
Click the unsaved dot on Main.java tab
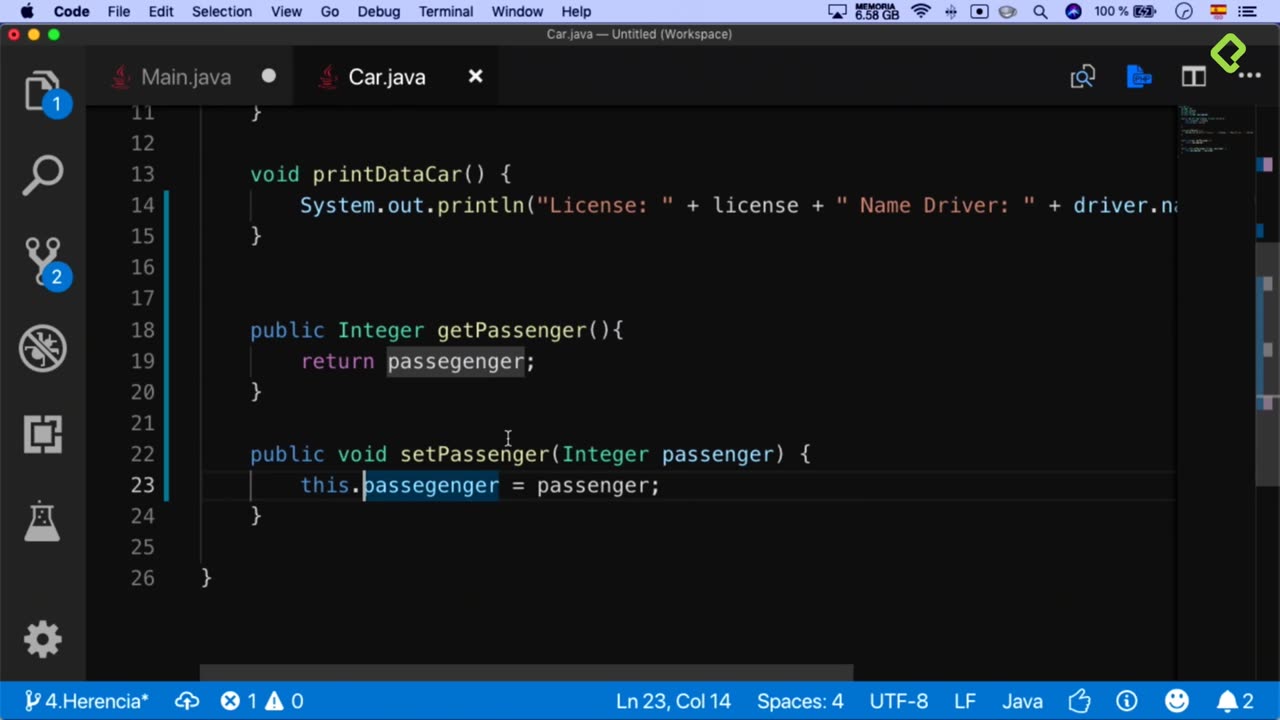click(268, 76)
